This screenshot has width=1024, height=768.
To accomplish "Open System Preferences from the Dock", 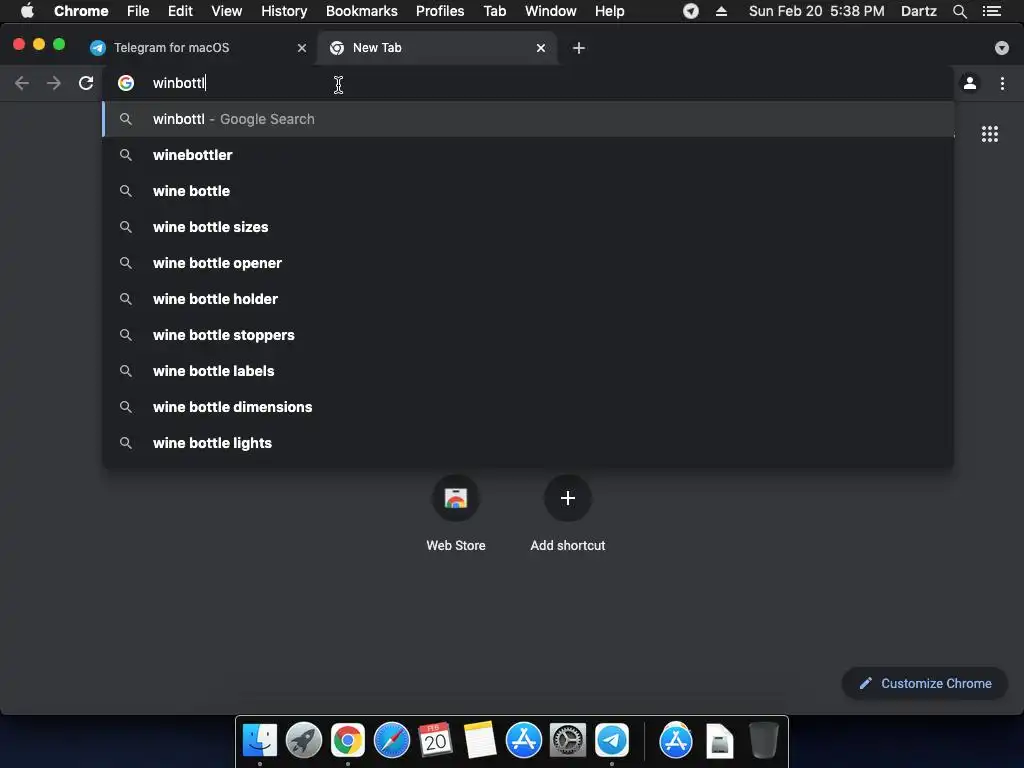I will (x=568, y=741).
